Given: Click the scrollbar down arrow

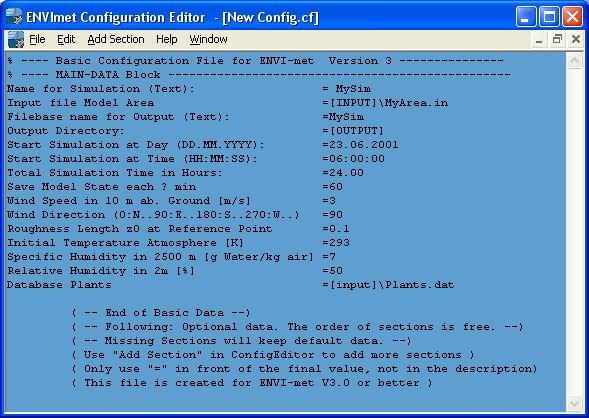Looking at the screenshot, I should coord(574,404).
